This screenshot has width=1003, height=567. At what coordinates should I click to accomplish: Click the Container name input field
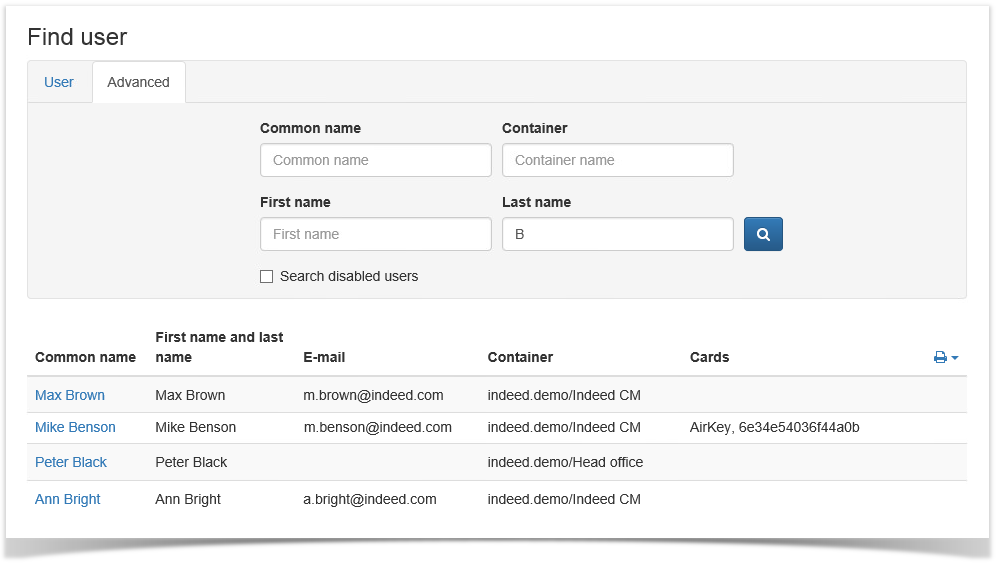coord(617,160)
